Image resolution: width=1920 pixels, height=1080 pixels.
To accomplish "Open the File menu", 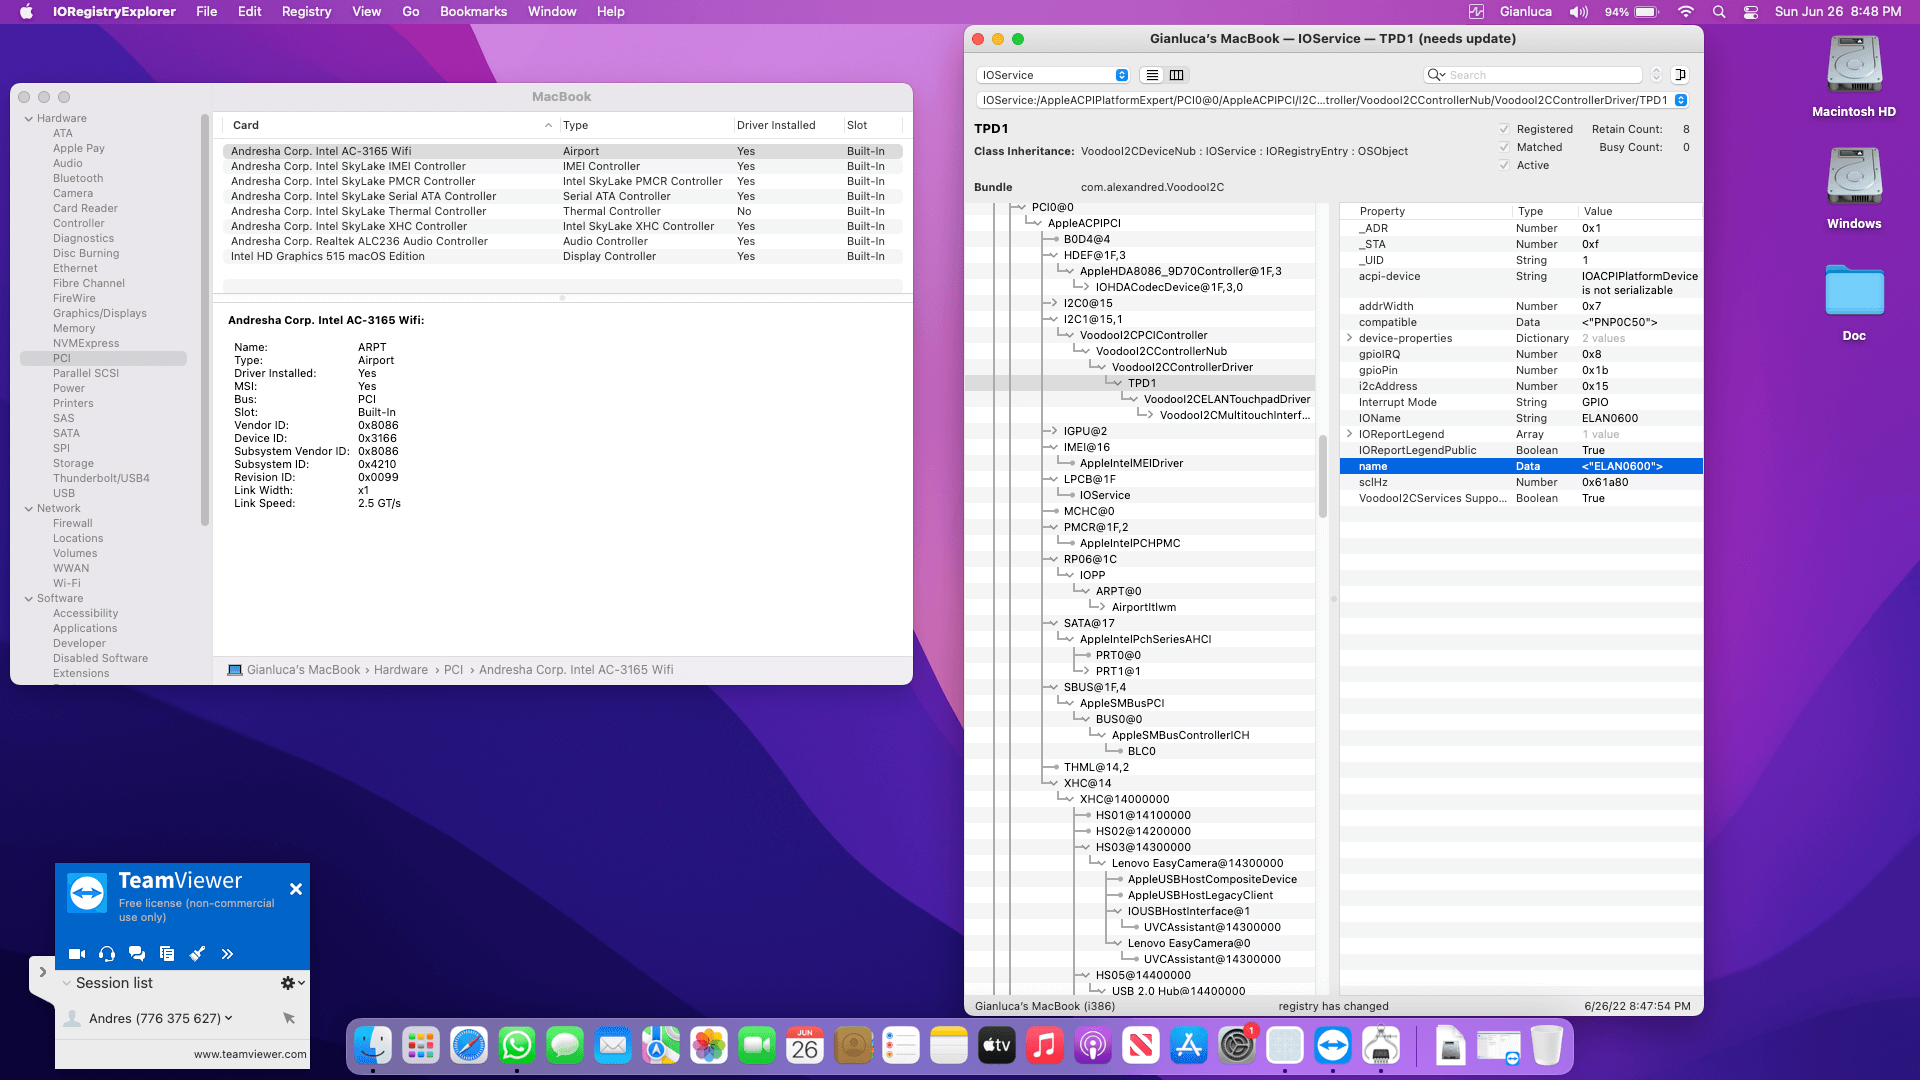I will coord(207,12).
